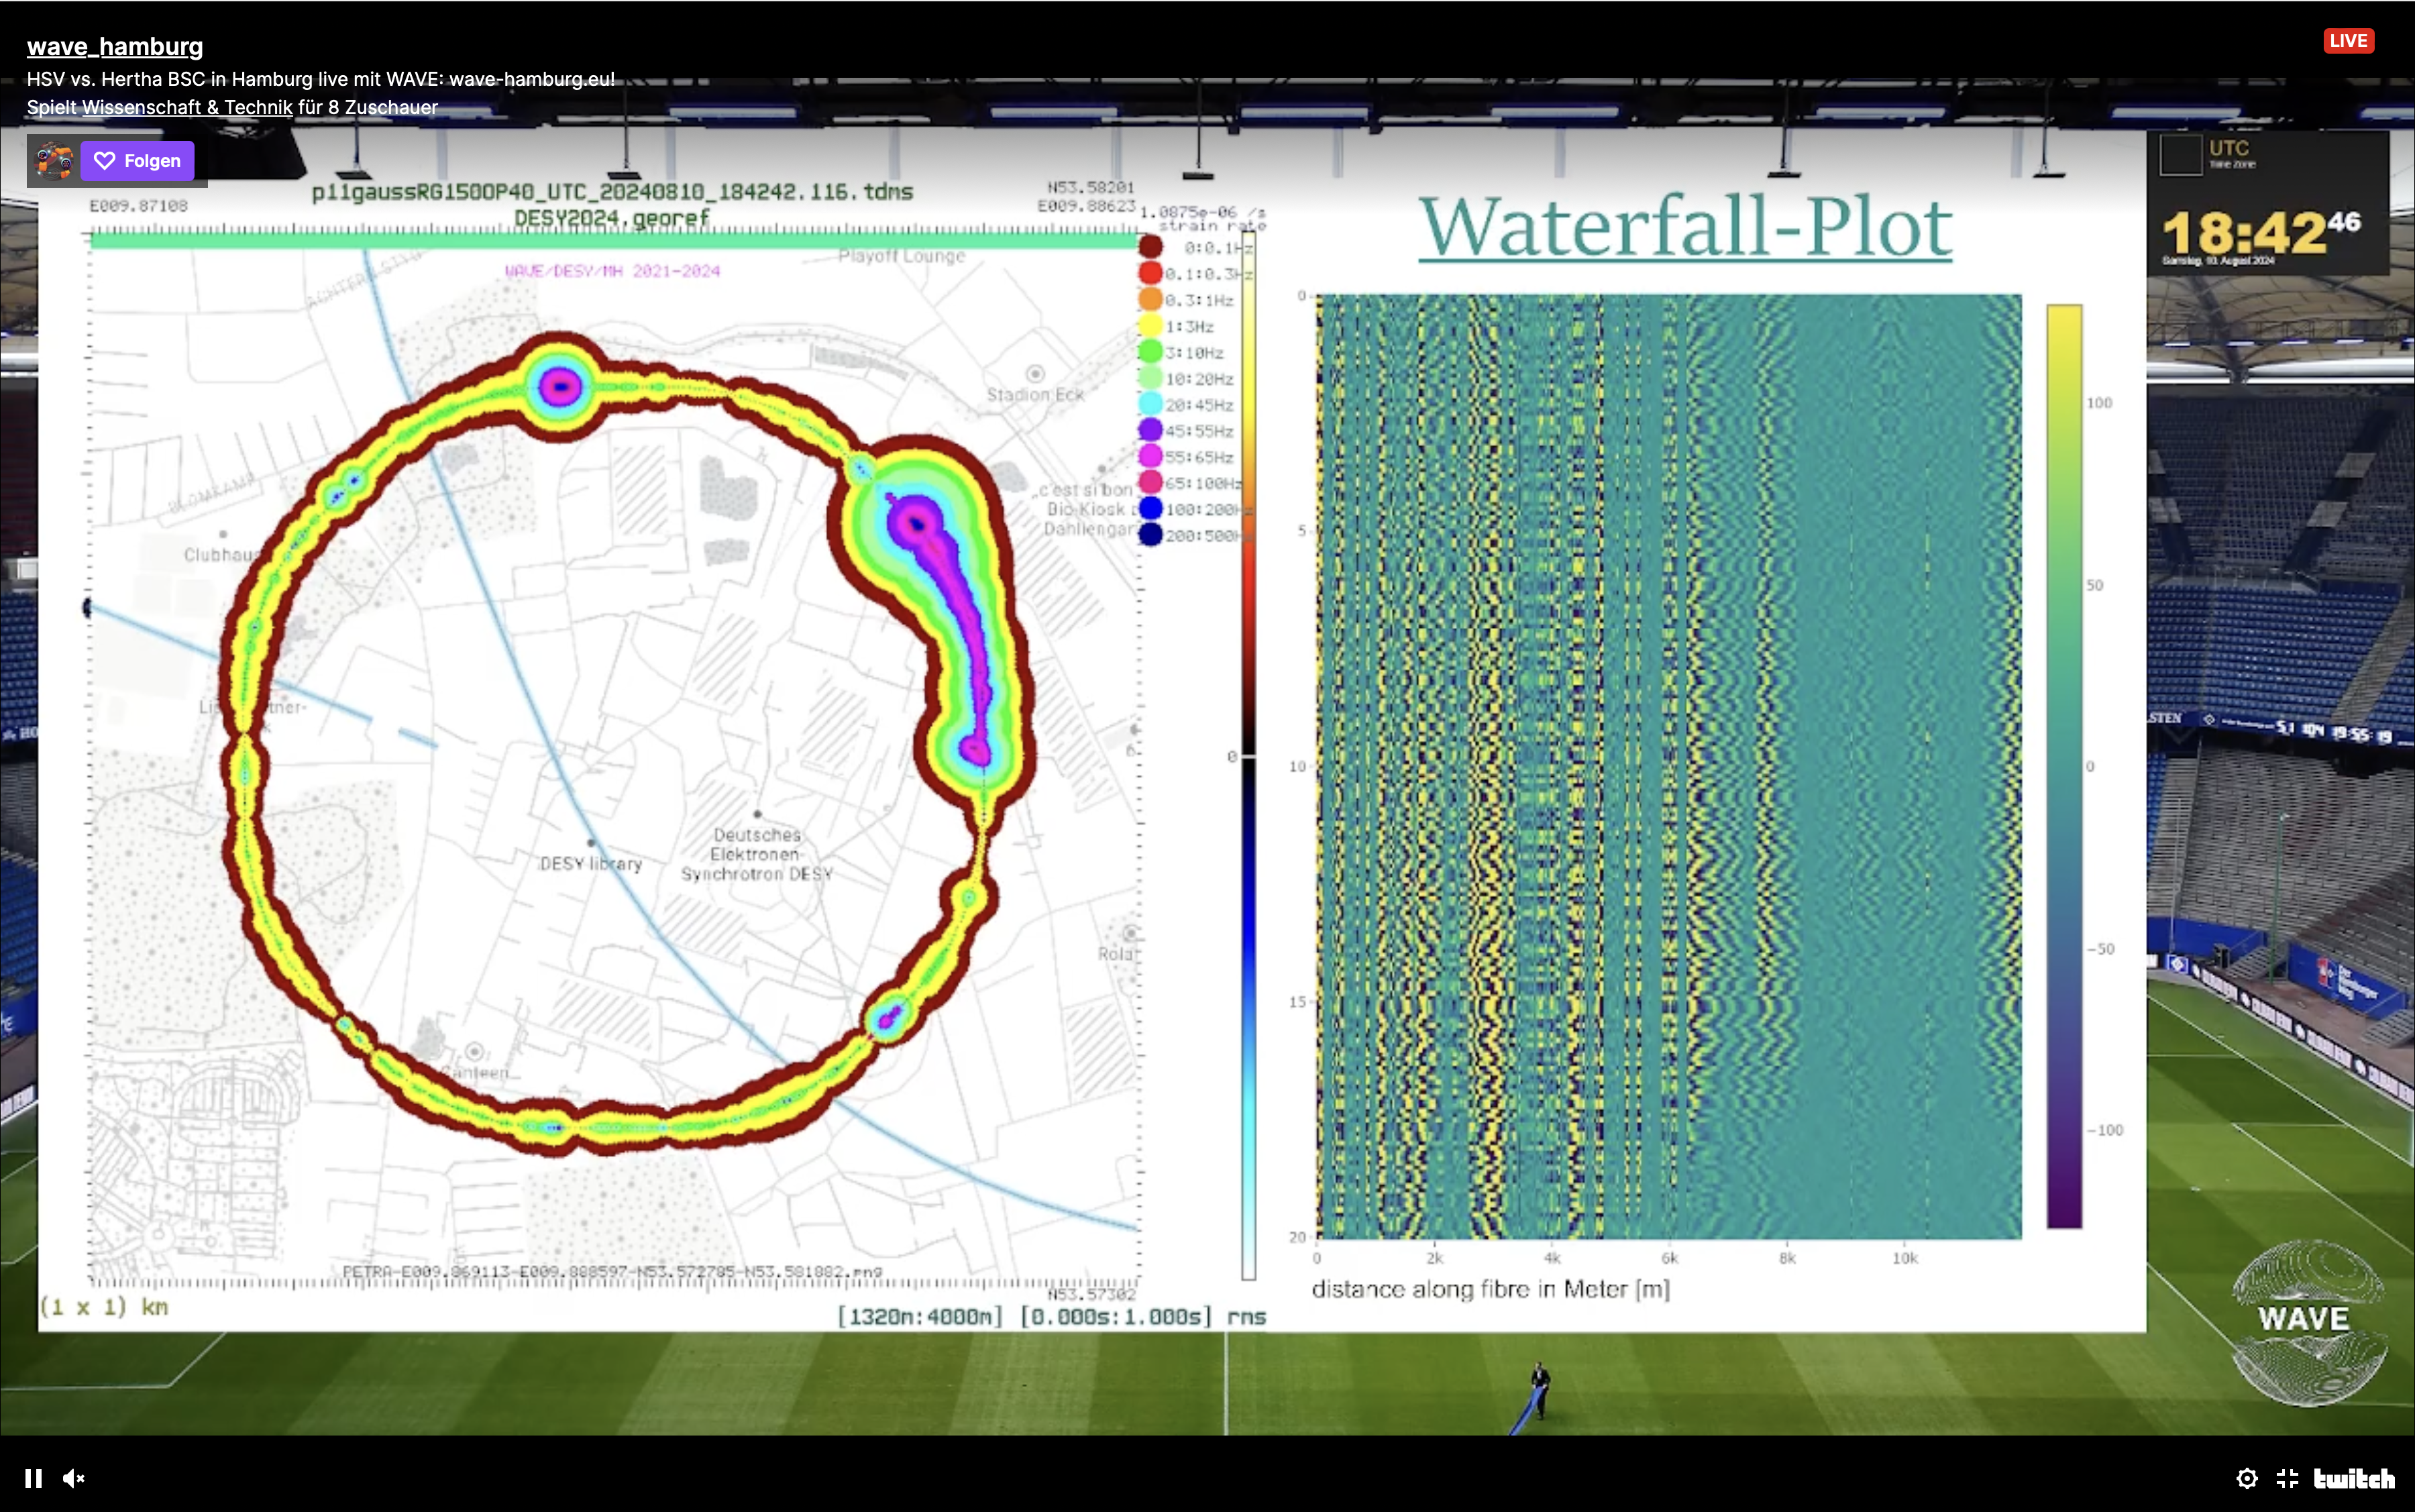This screenshot has height=1512, width=2415.
Task: Click the red 0.1:0.3Hz legend dot
Action: coord(1150,273)
